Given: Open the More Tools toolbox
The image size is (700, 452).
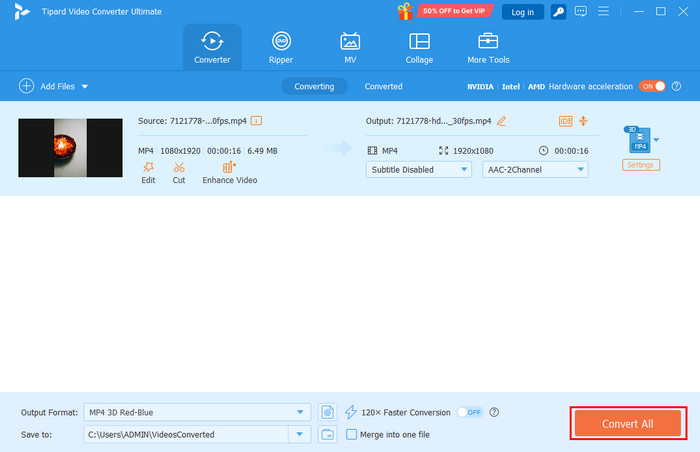Looking at the screenshot, I should pyautogui.click(x=489, y=48).
